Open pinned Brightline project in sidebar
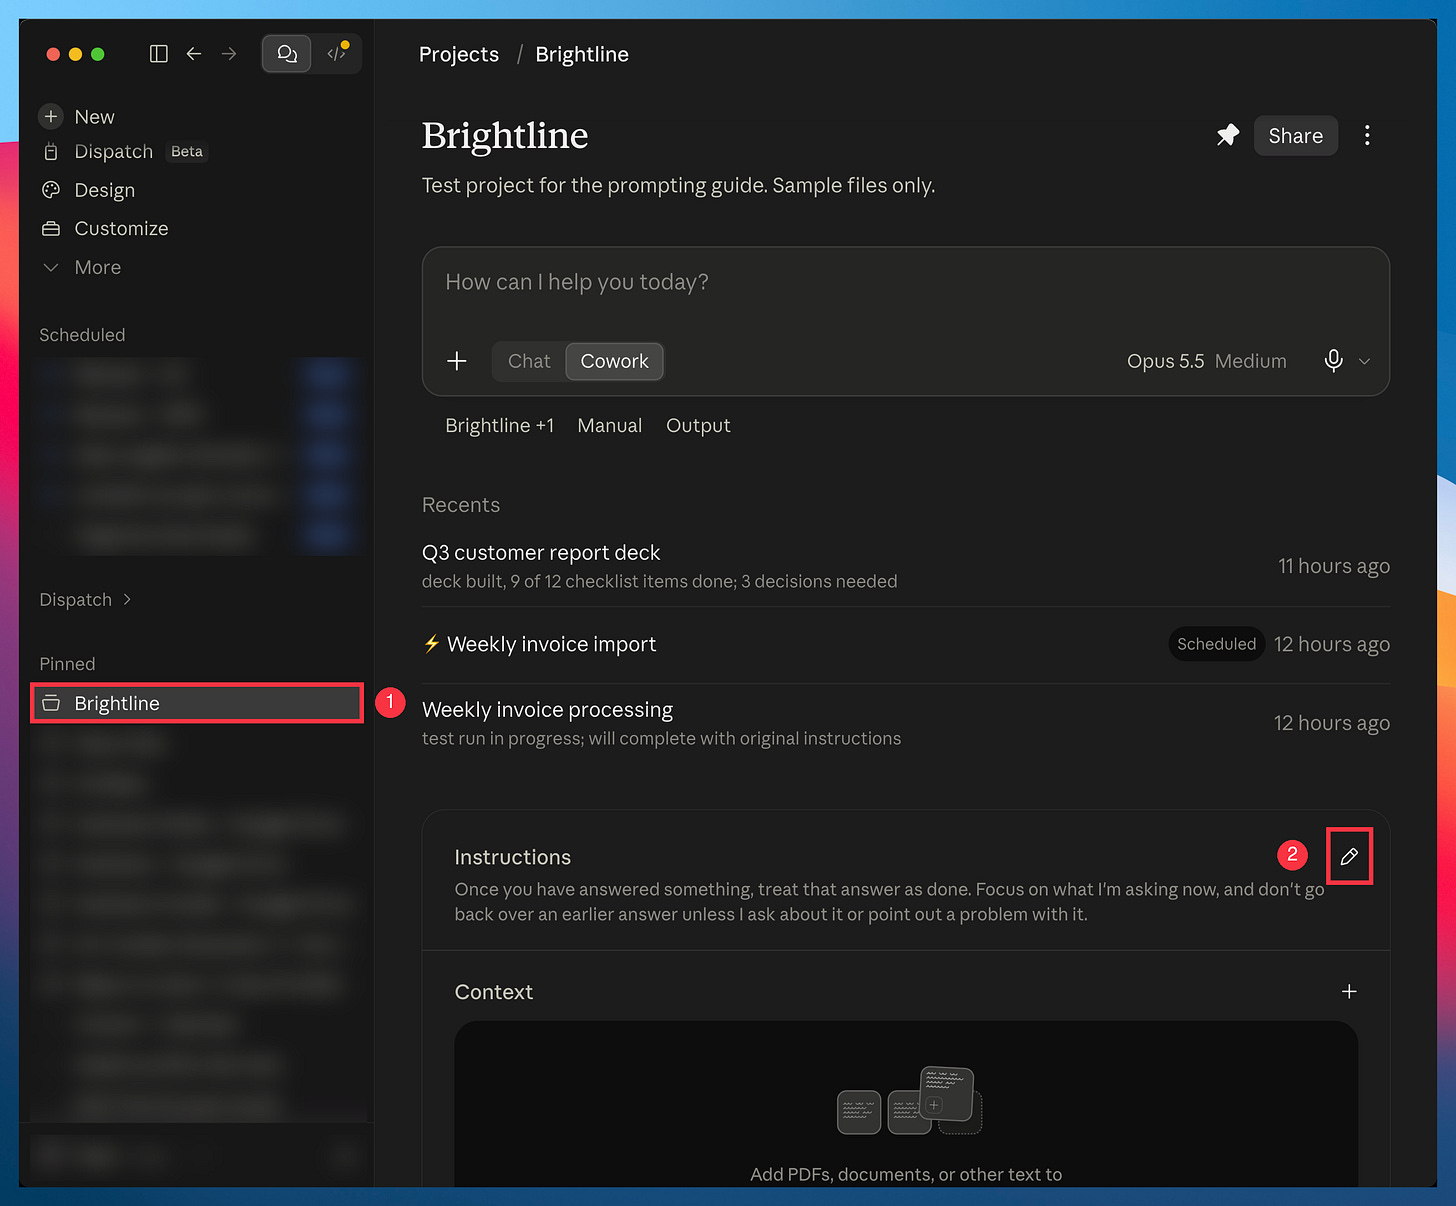The image size is (1456, 1206). pos(197,704)
